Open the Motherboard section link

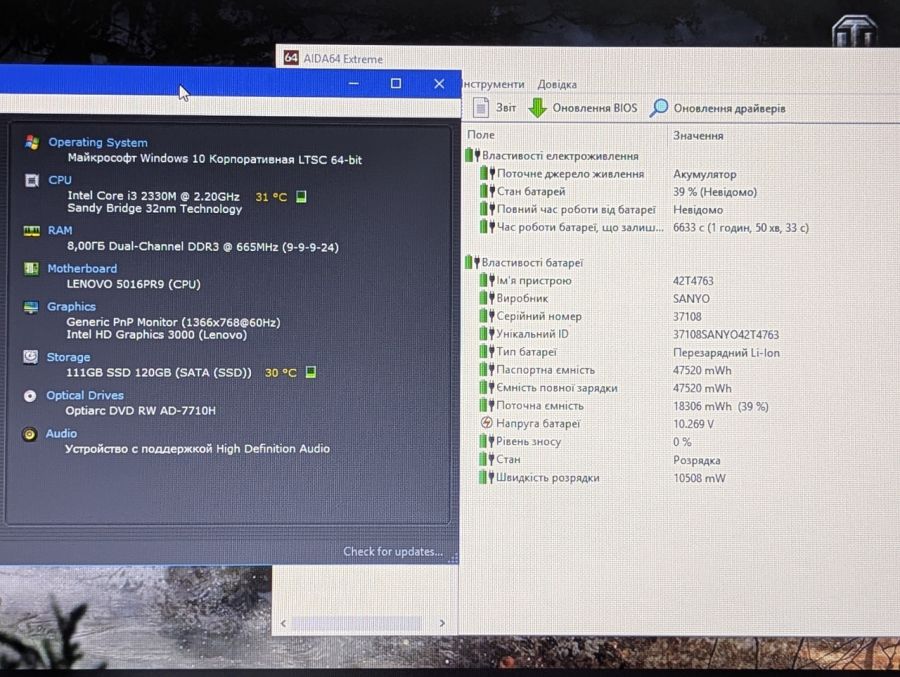tap(82, 268)
